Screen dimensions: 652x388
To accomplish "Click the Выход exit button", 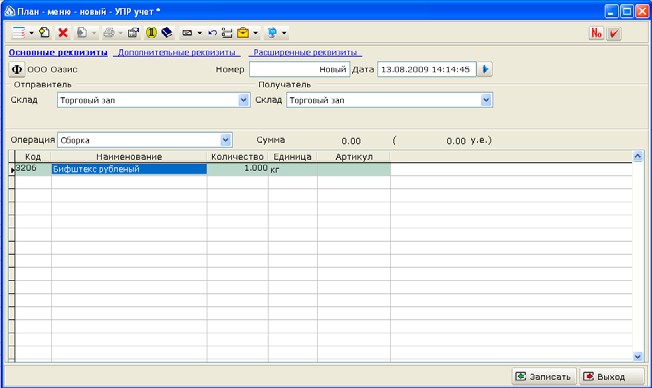I will coord(611,377).
